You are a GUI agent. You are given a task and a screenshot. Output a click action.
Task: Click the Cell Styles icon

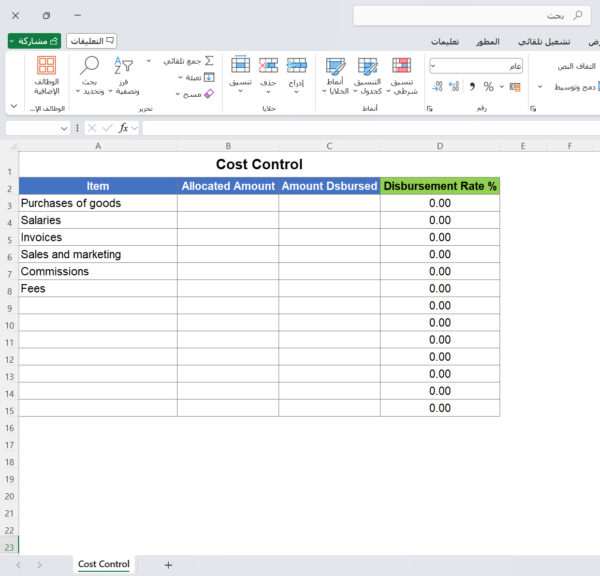[335, 67]
